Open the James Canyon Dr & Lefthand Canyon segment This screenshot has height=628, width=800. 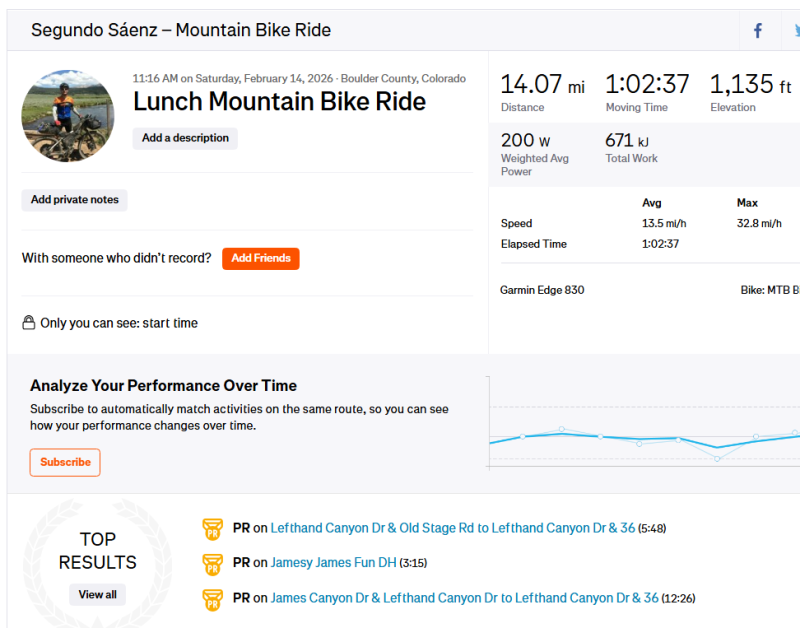tap(464, 598)
